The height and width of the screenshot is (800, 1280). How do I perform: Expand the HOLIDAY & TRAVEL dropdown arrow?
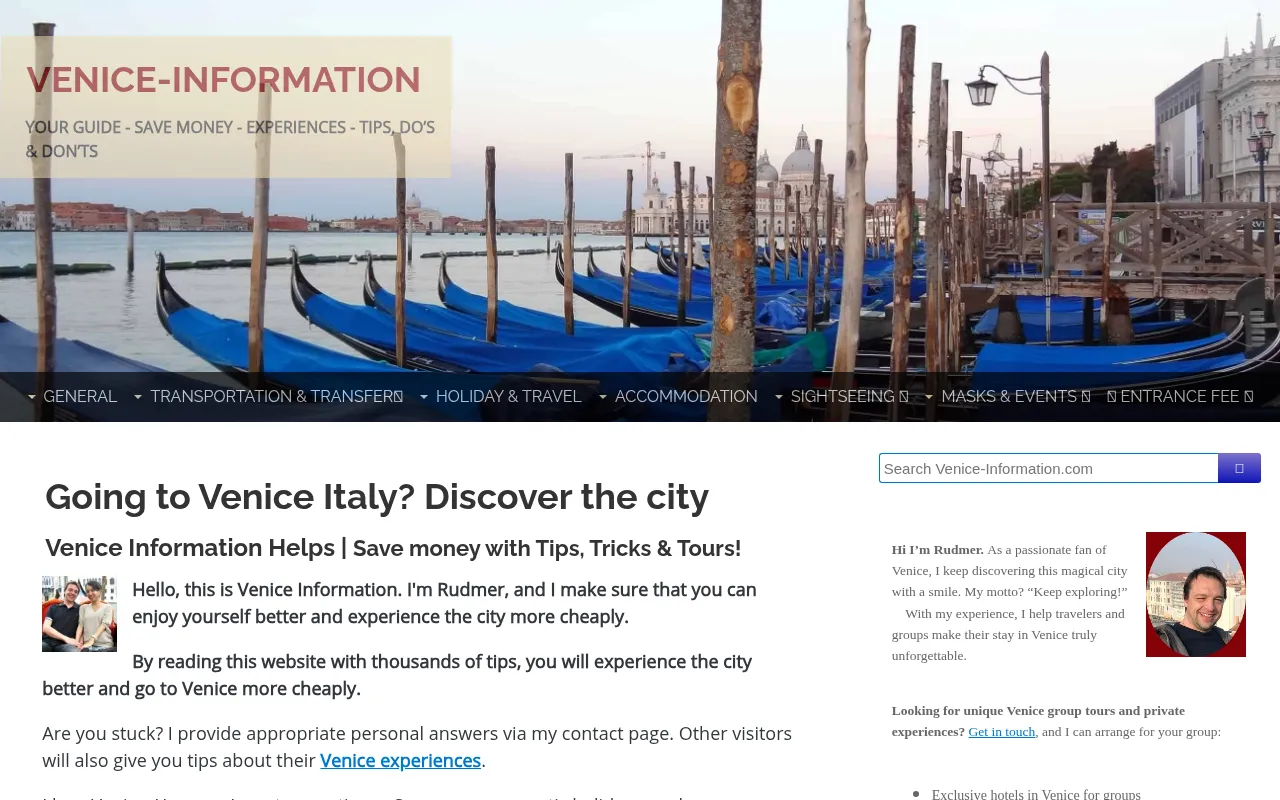click(424, 397)
